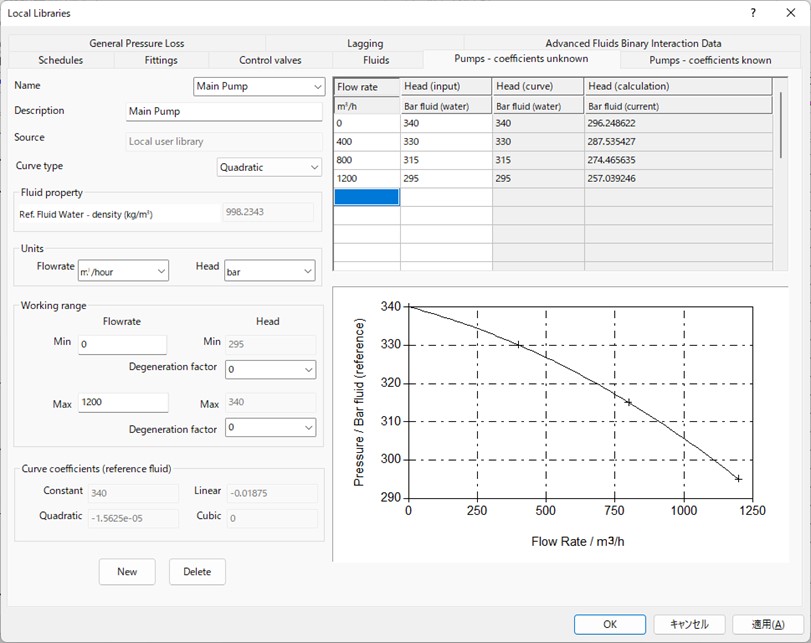Screen dimensions: 811x643
Task: Click the Cubic coefficient field
Action: 273,518
